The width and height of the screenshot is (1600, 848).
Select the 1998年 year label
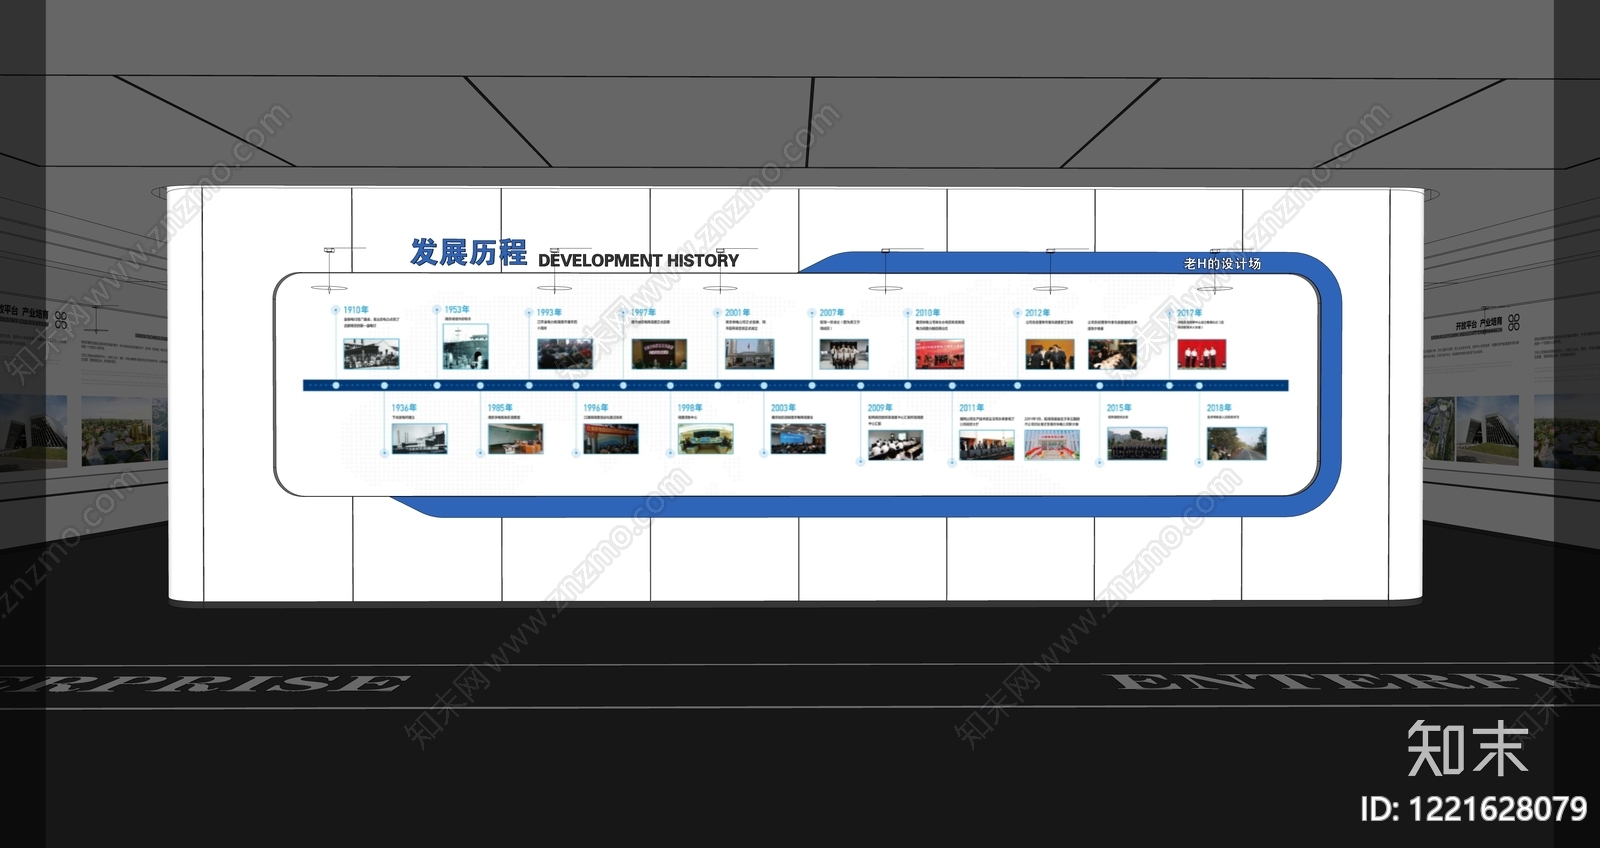pos(690,408)
